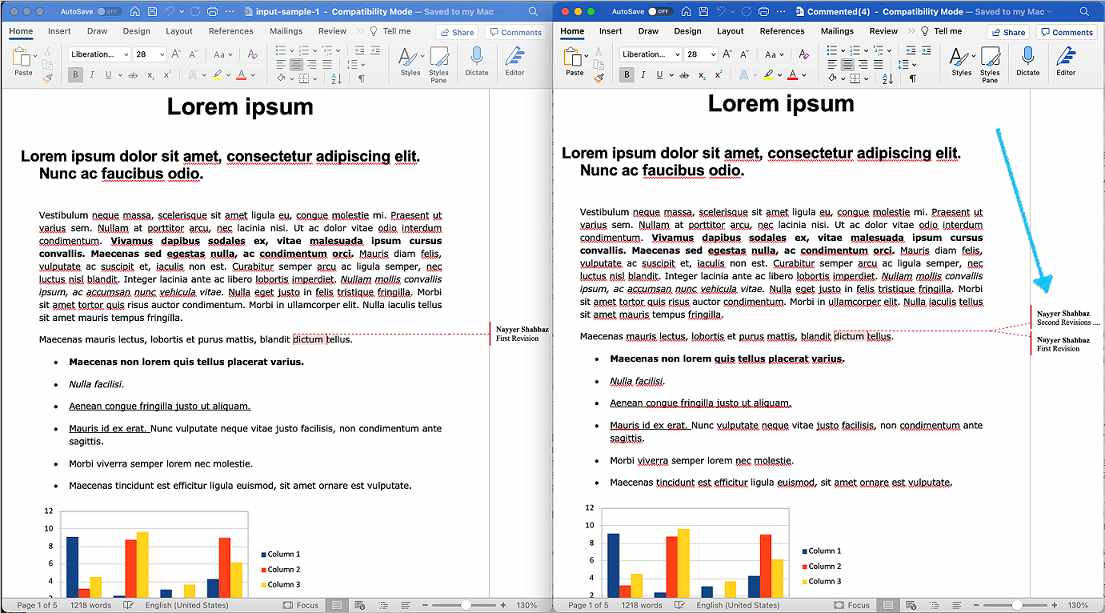Click zoom slider in the Commented(4) status bar

[x=1016, y=605]
